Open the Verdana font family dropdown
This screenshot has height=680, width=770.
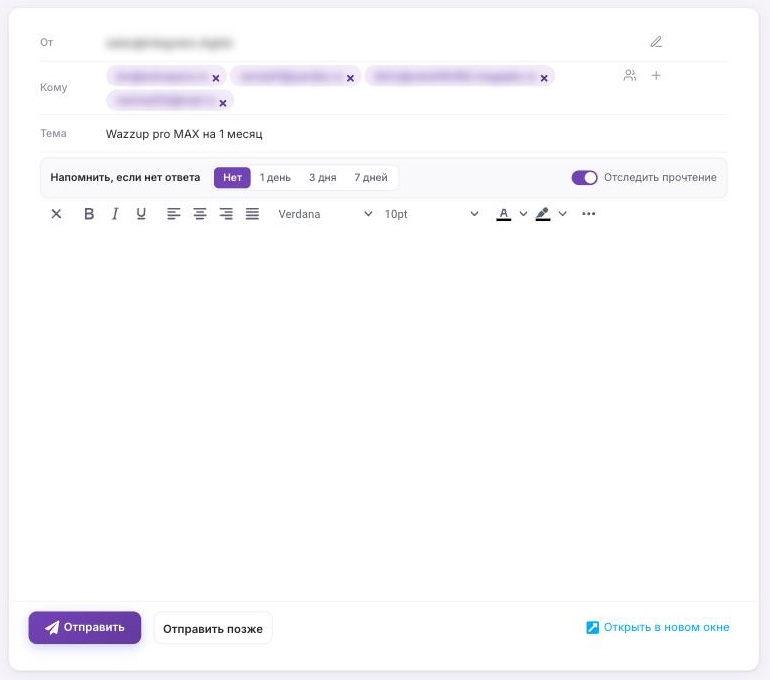(x=325, y=214)
